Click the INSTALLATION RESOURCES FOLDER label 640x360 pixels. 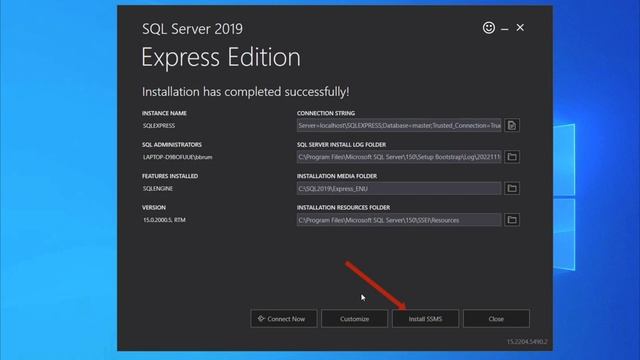343,207
